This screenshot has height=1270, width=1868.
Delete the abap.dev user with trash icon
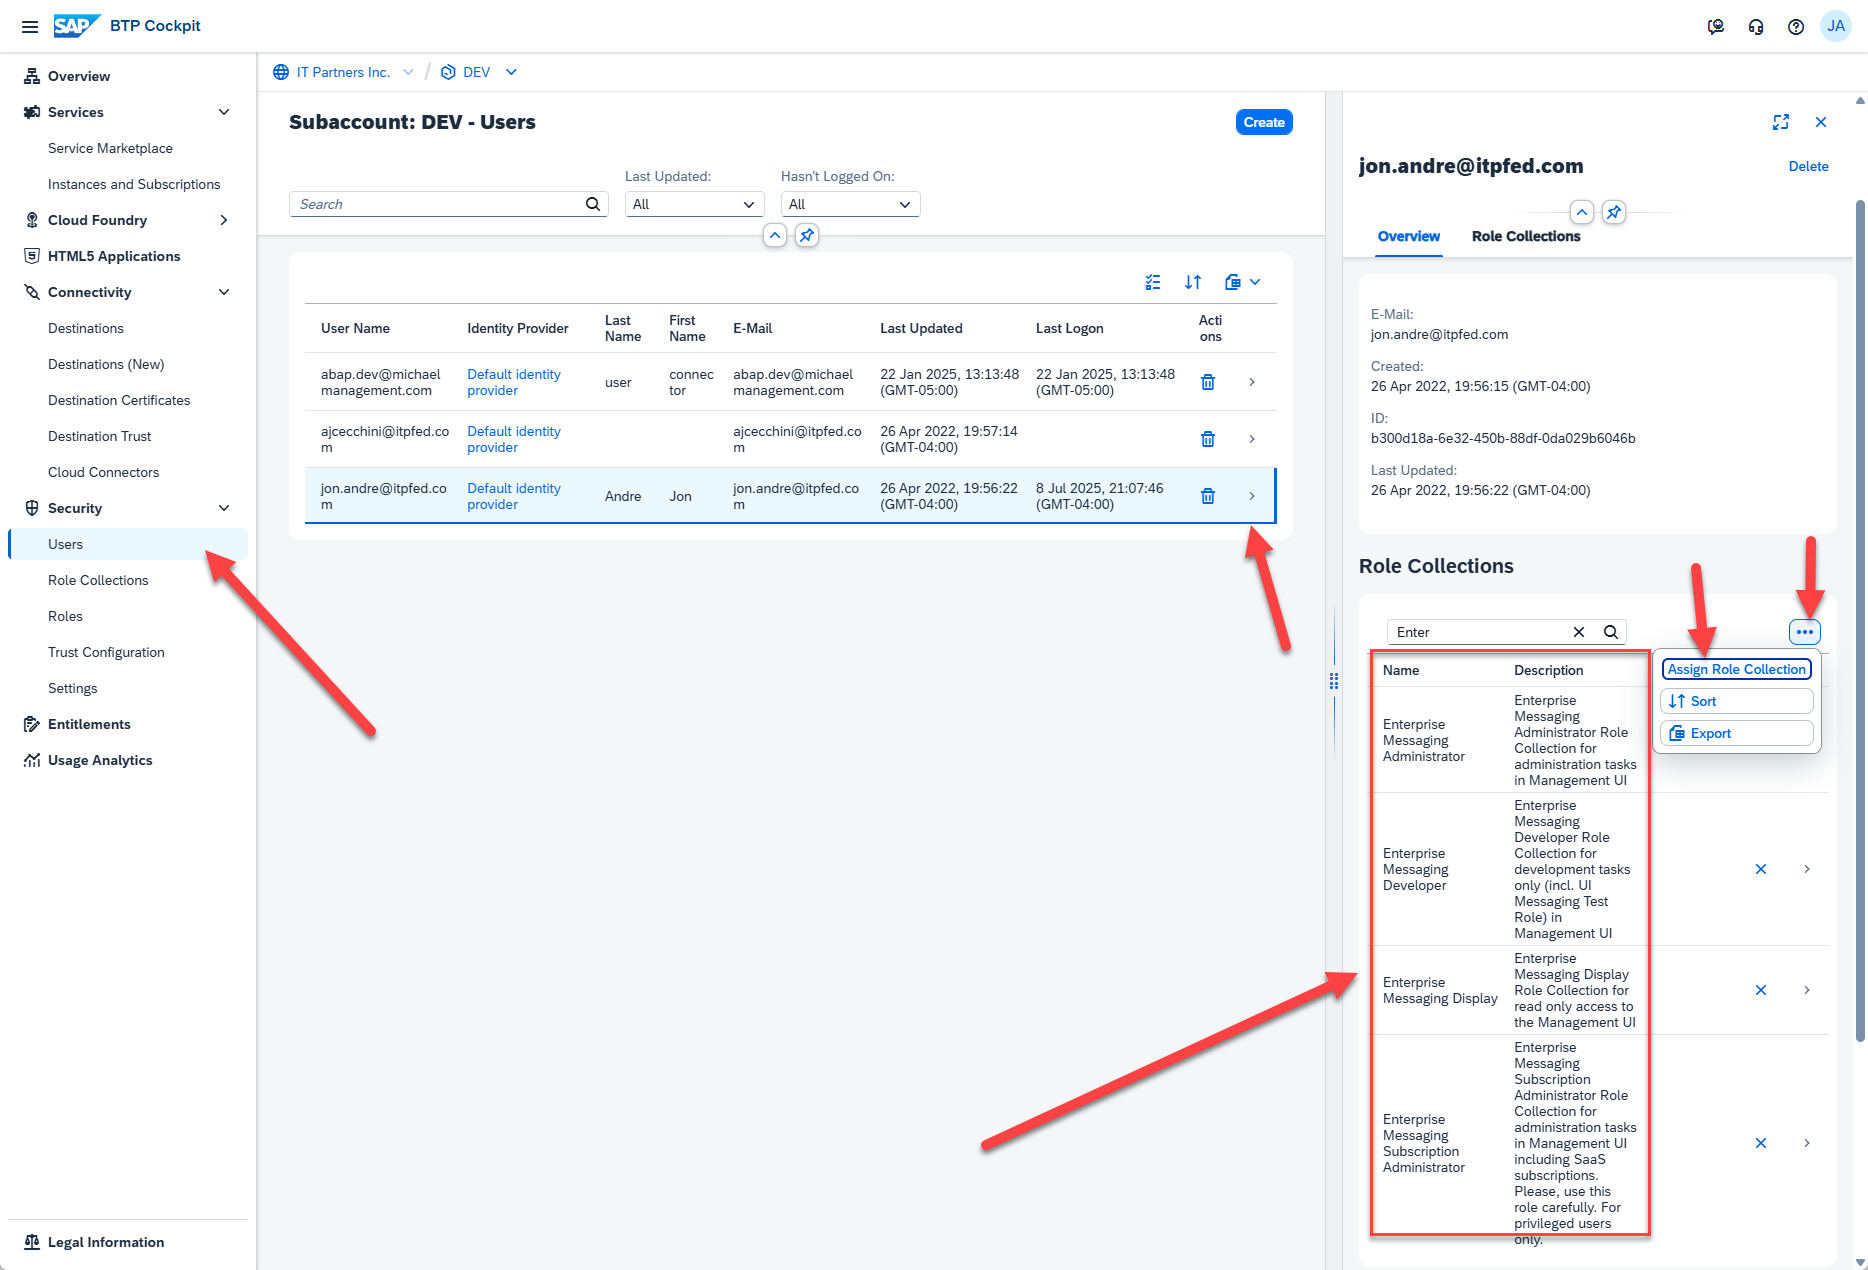click(1207, 382)
